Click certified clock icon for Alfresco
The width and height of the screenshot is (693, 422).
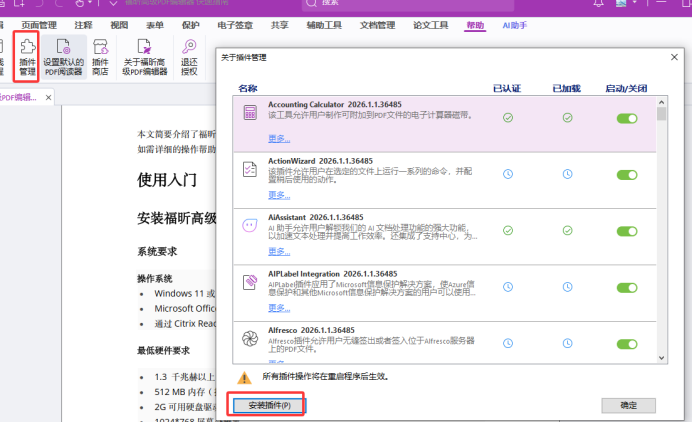[x=508, y=343]
